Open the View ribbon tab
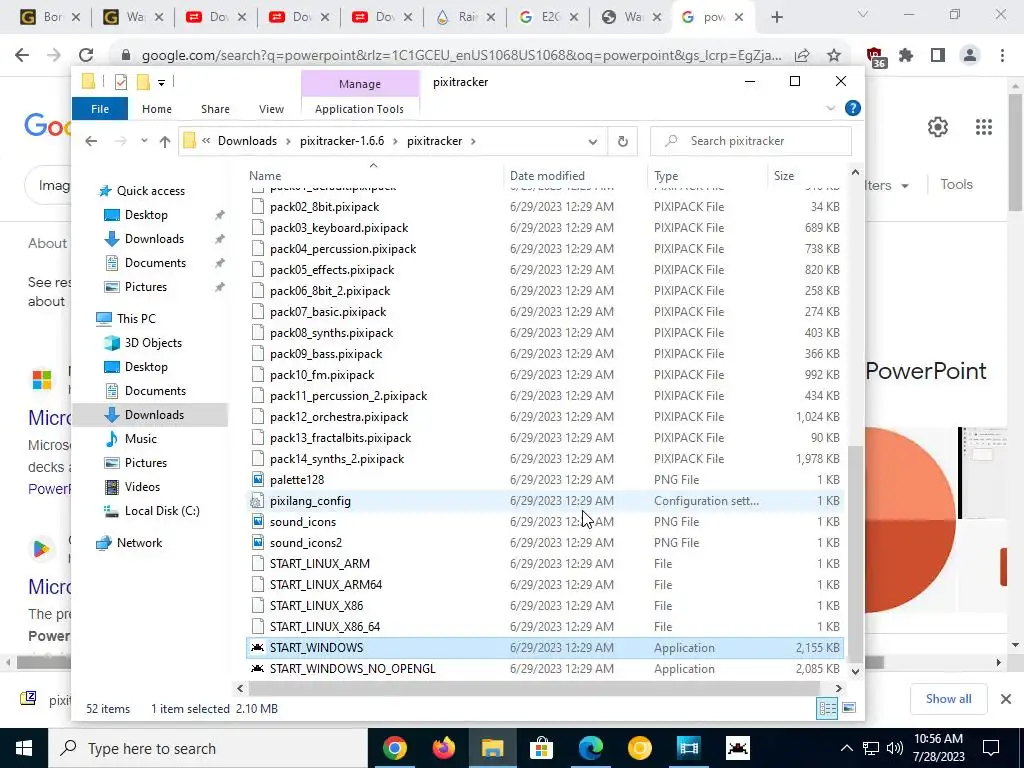Screen dimensions: 1024x768 pyautogui.click(x=271, y=109)
